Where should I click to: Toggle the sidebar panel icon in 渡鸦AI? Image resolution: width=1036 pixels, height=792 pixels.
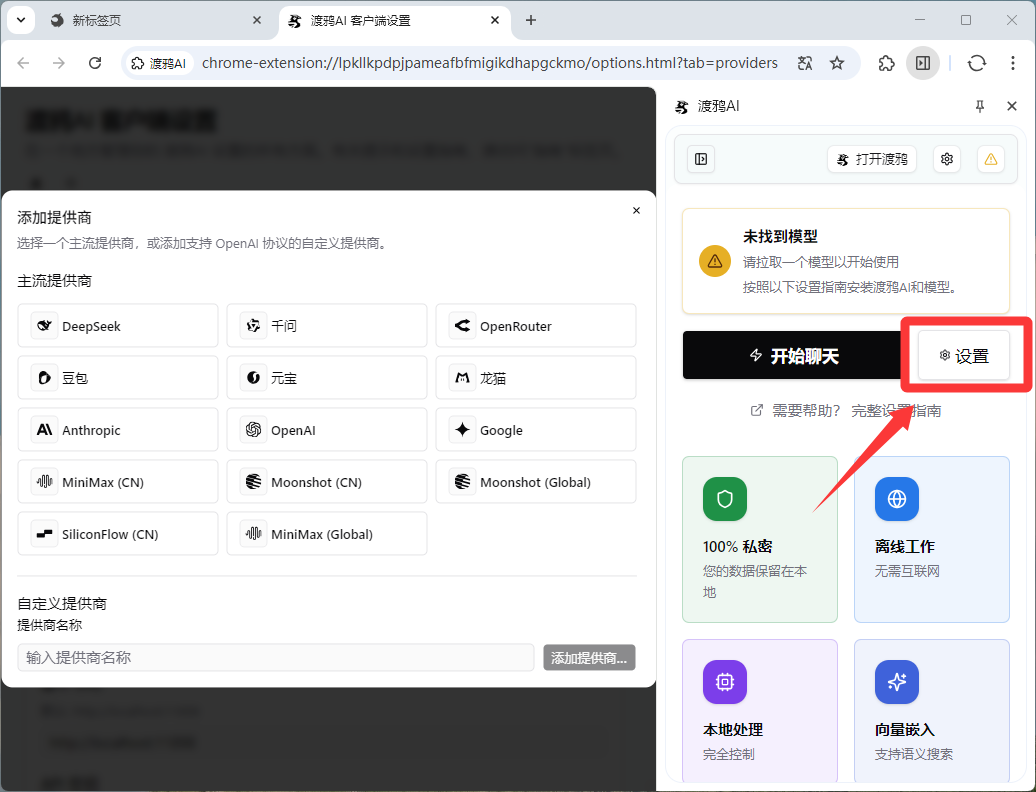click(701, 159)
